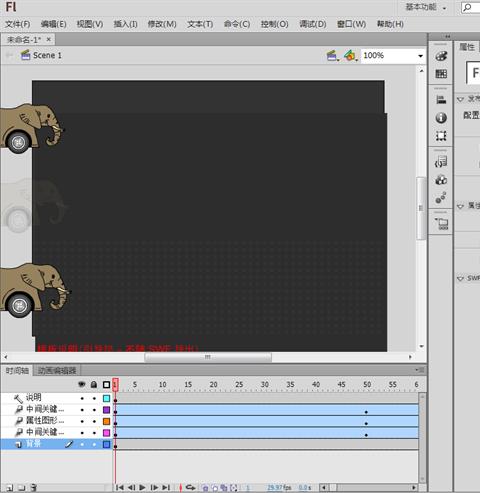Open the 100% zoom dropdown
480x493 pixels.
click(393, 56)
